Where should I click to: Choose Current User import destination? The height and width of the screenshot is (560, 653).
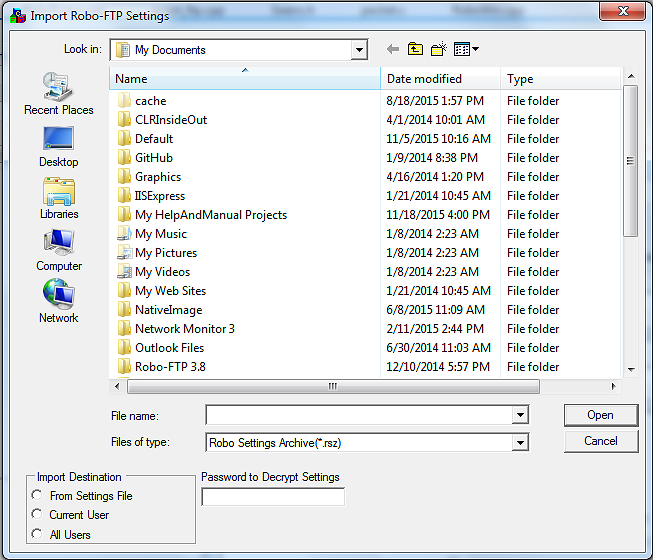click(38, 515)
